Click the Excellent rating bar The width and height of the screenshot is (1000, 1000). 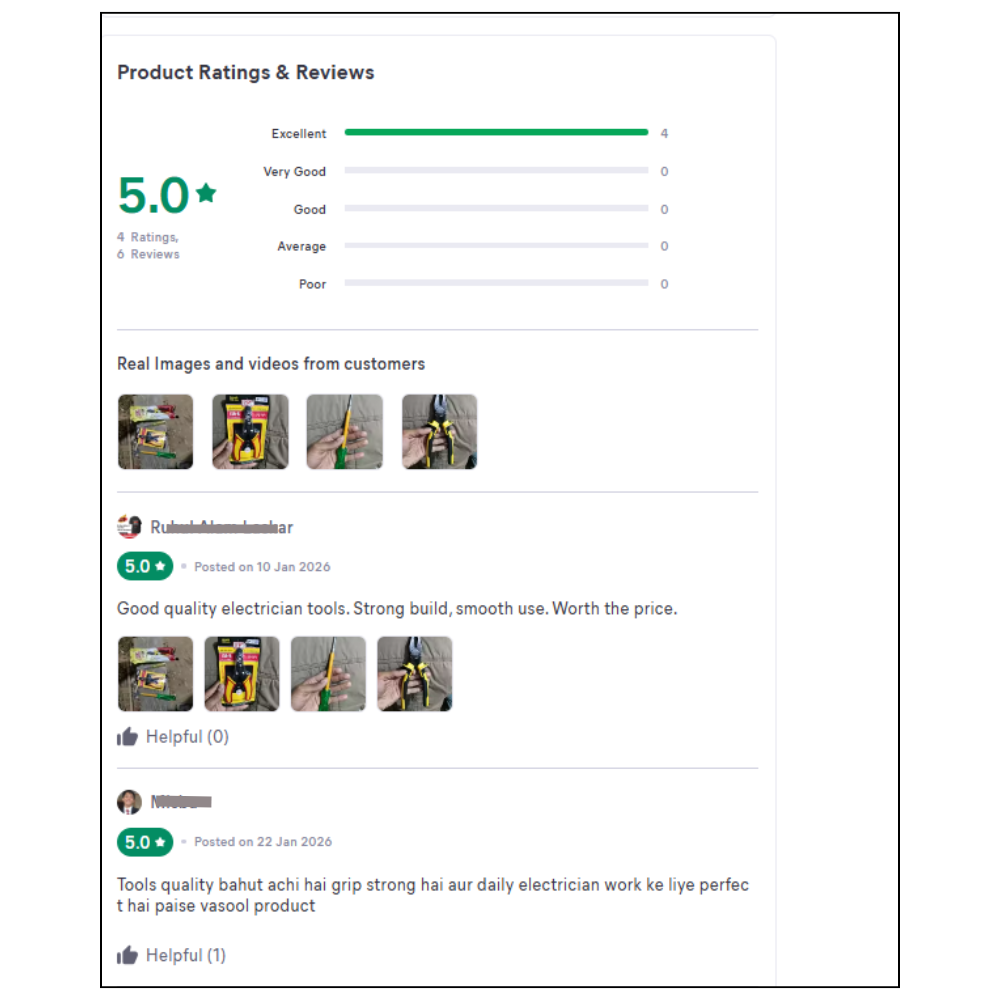(x=496, y=132)
